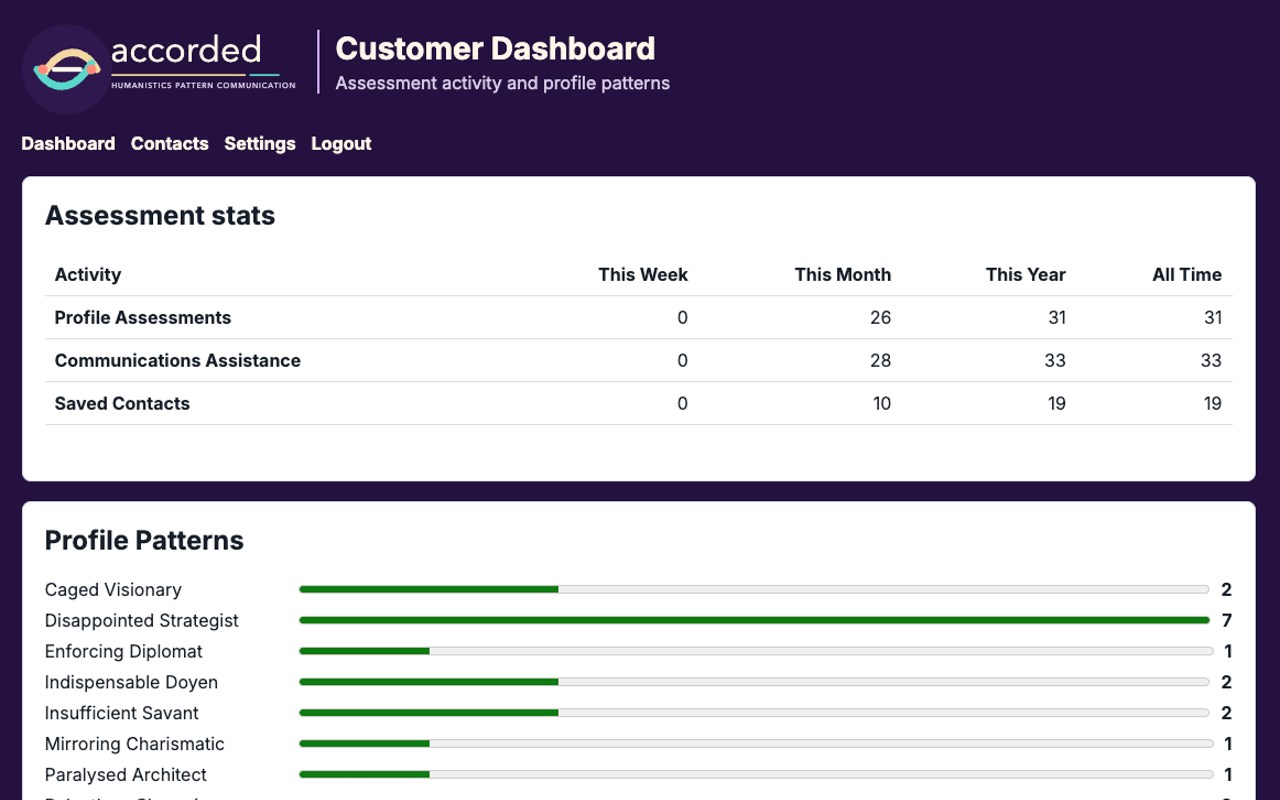
Task: Click the This Month column header
Action: 843,275
